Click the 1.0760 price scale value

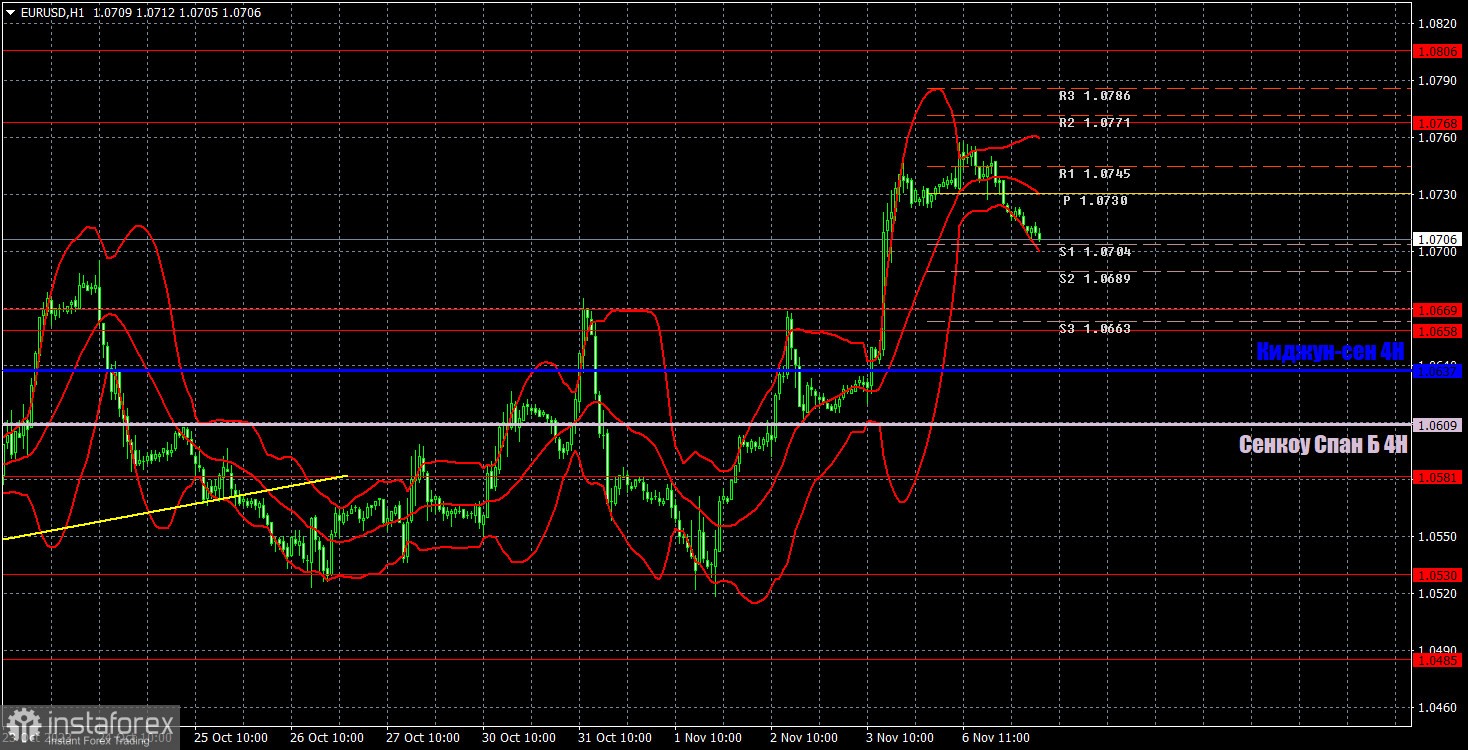(x=1438, y=137)
